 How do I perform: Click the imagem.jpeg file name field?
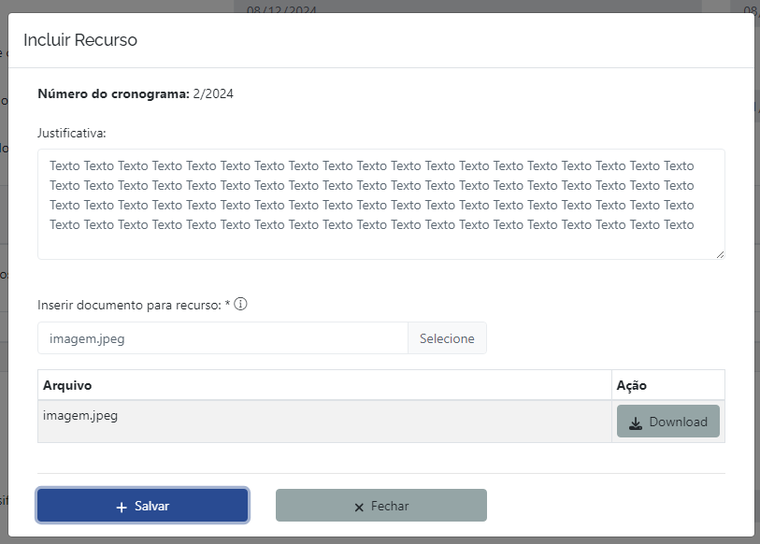pyautogui.click(x=223, y=338)
